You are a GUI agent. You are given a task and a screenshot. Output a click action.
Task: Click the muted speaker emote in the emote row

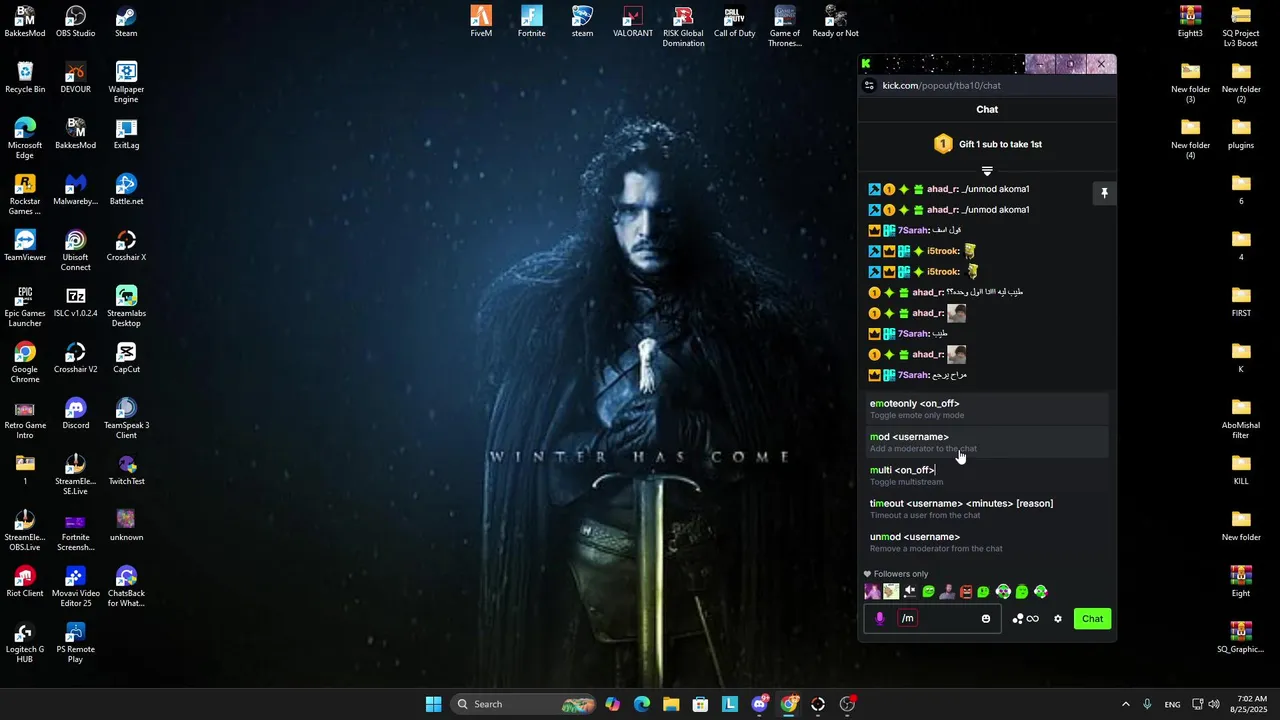pos(910,592)
